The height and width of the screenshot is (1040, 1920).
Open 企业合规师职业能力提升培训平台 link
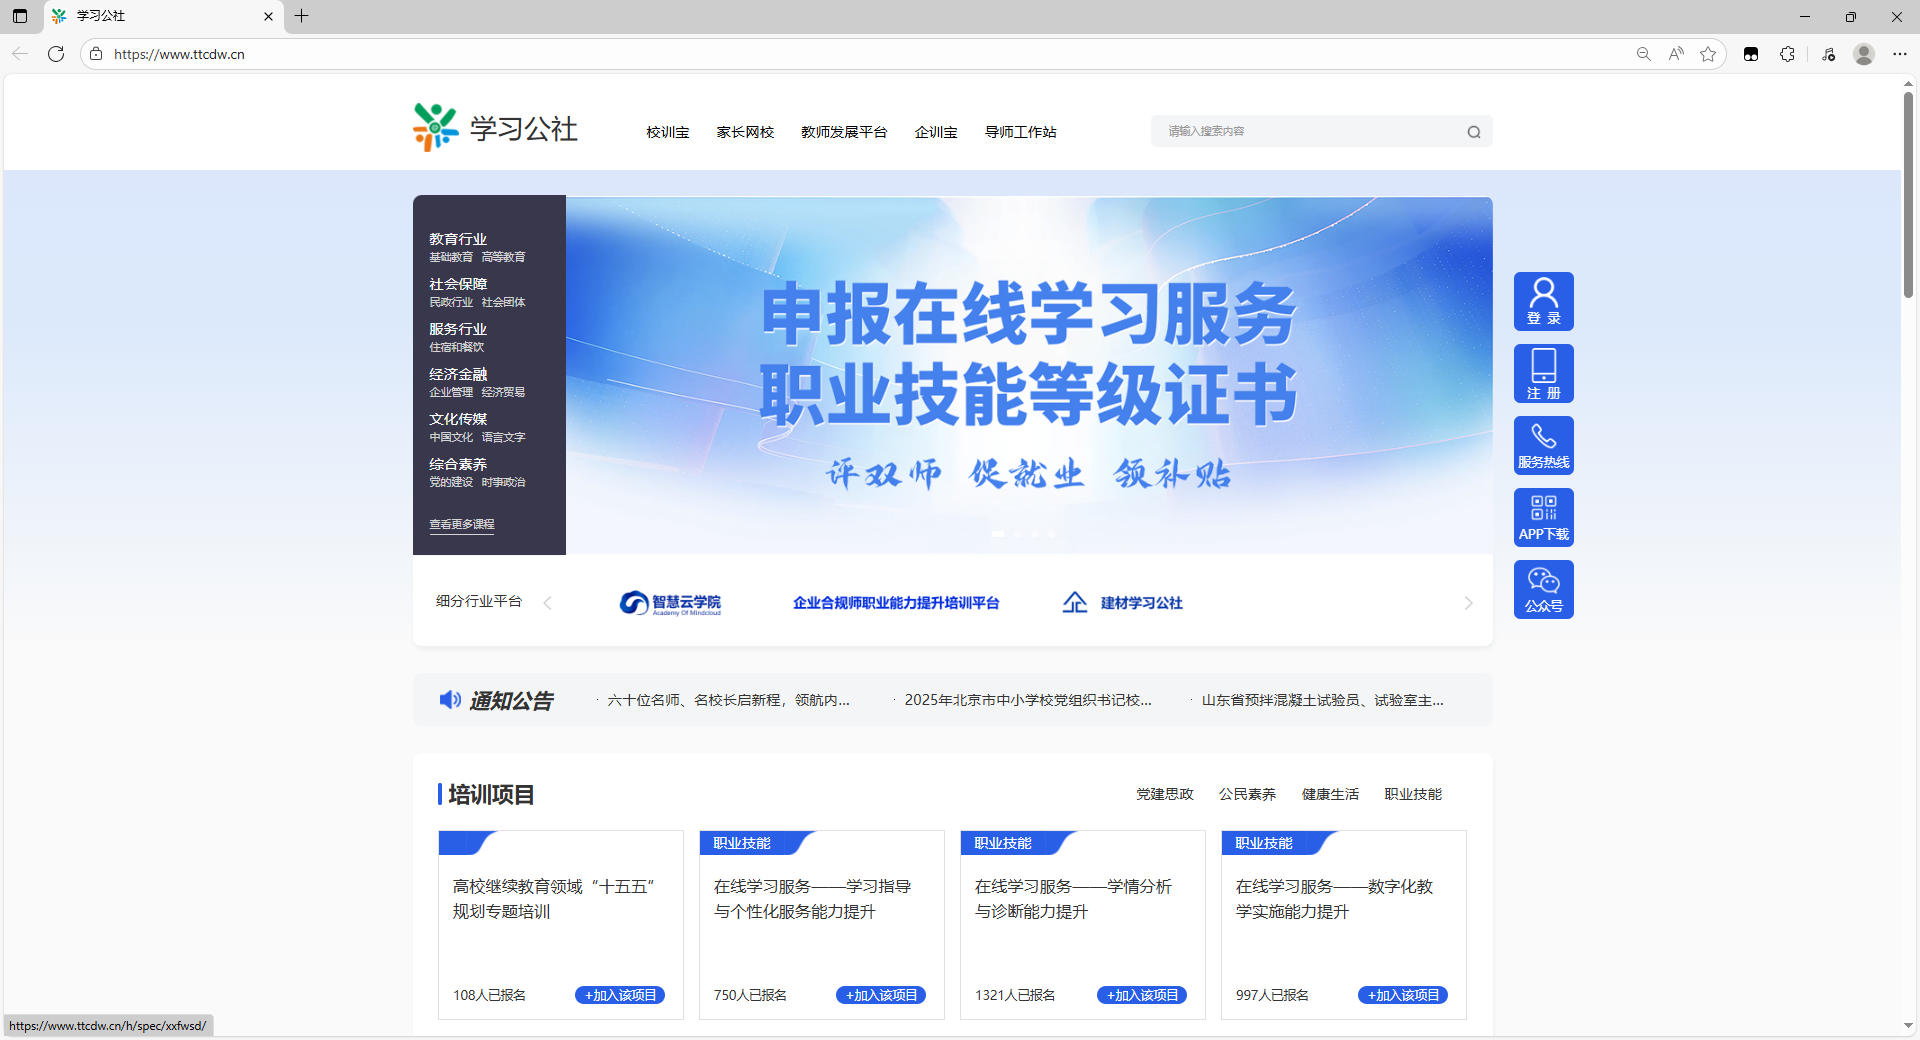(x=896, y=603)
